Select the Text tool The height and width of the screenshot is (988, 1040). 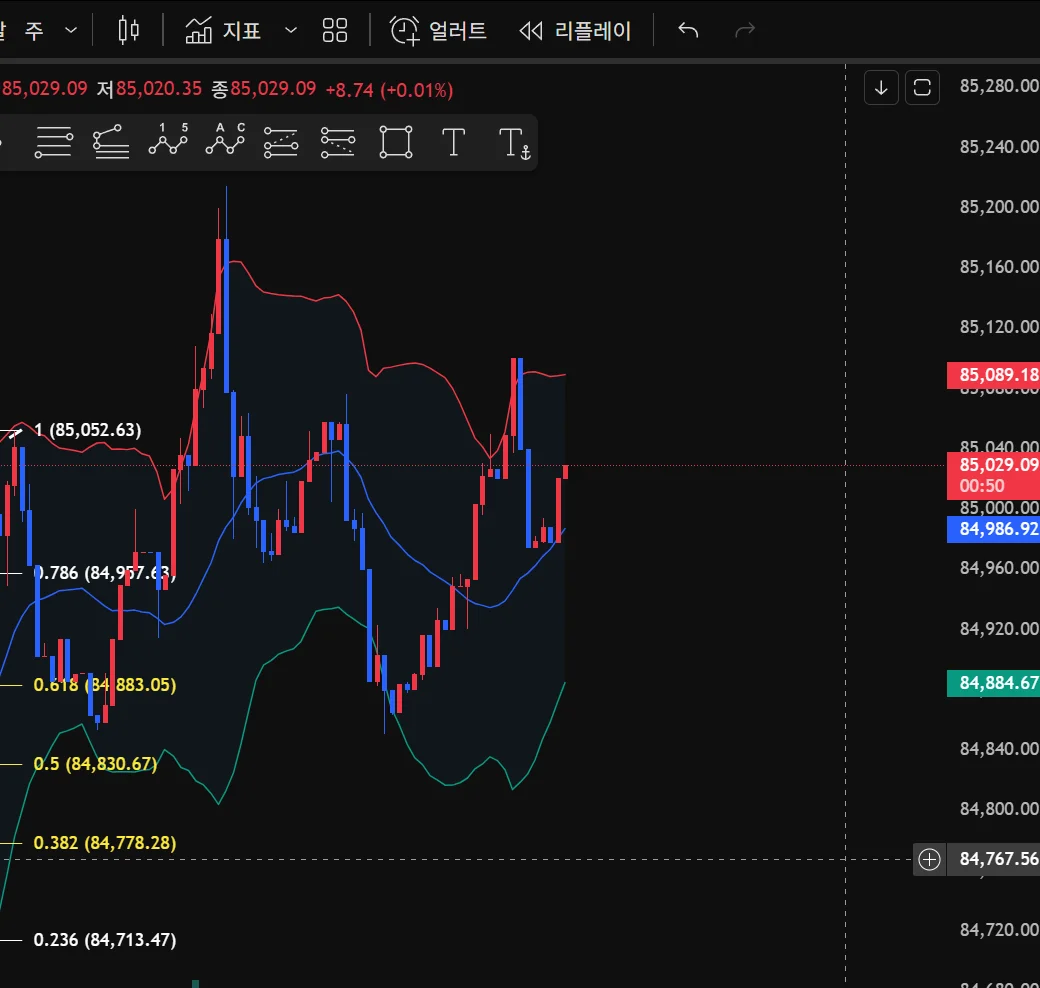[454, 142]
